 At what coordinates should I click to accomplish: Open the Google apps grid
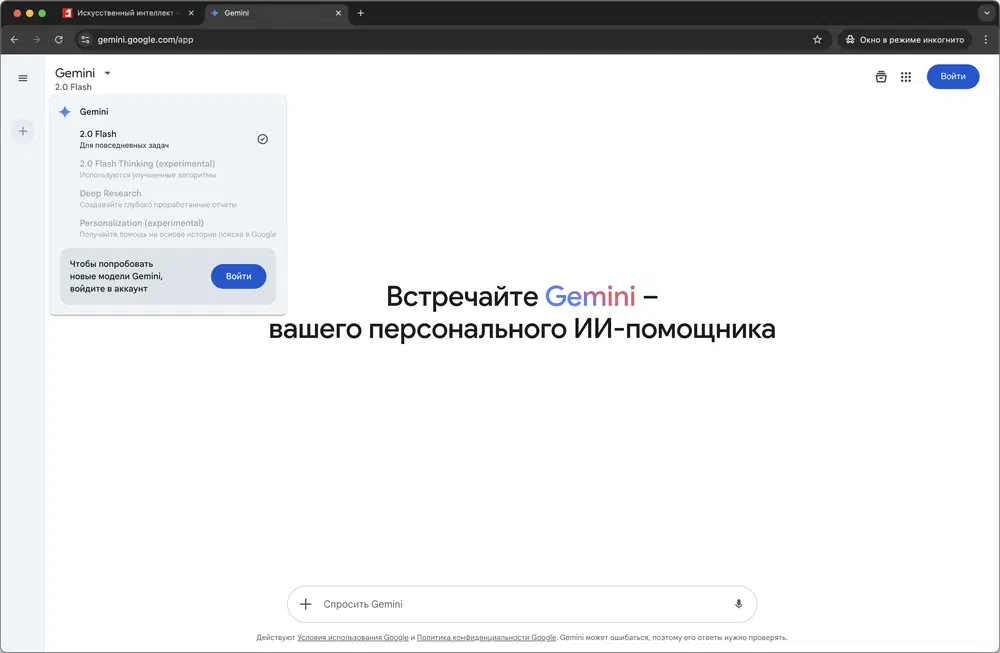click(906, 77)
